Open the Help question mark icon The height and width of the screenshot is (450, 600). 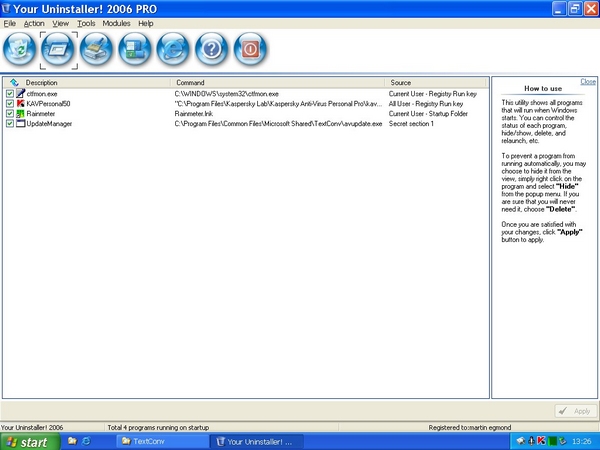212,50
